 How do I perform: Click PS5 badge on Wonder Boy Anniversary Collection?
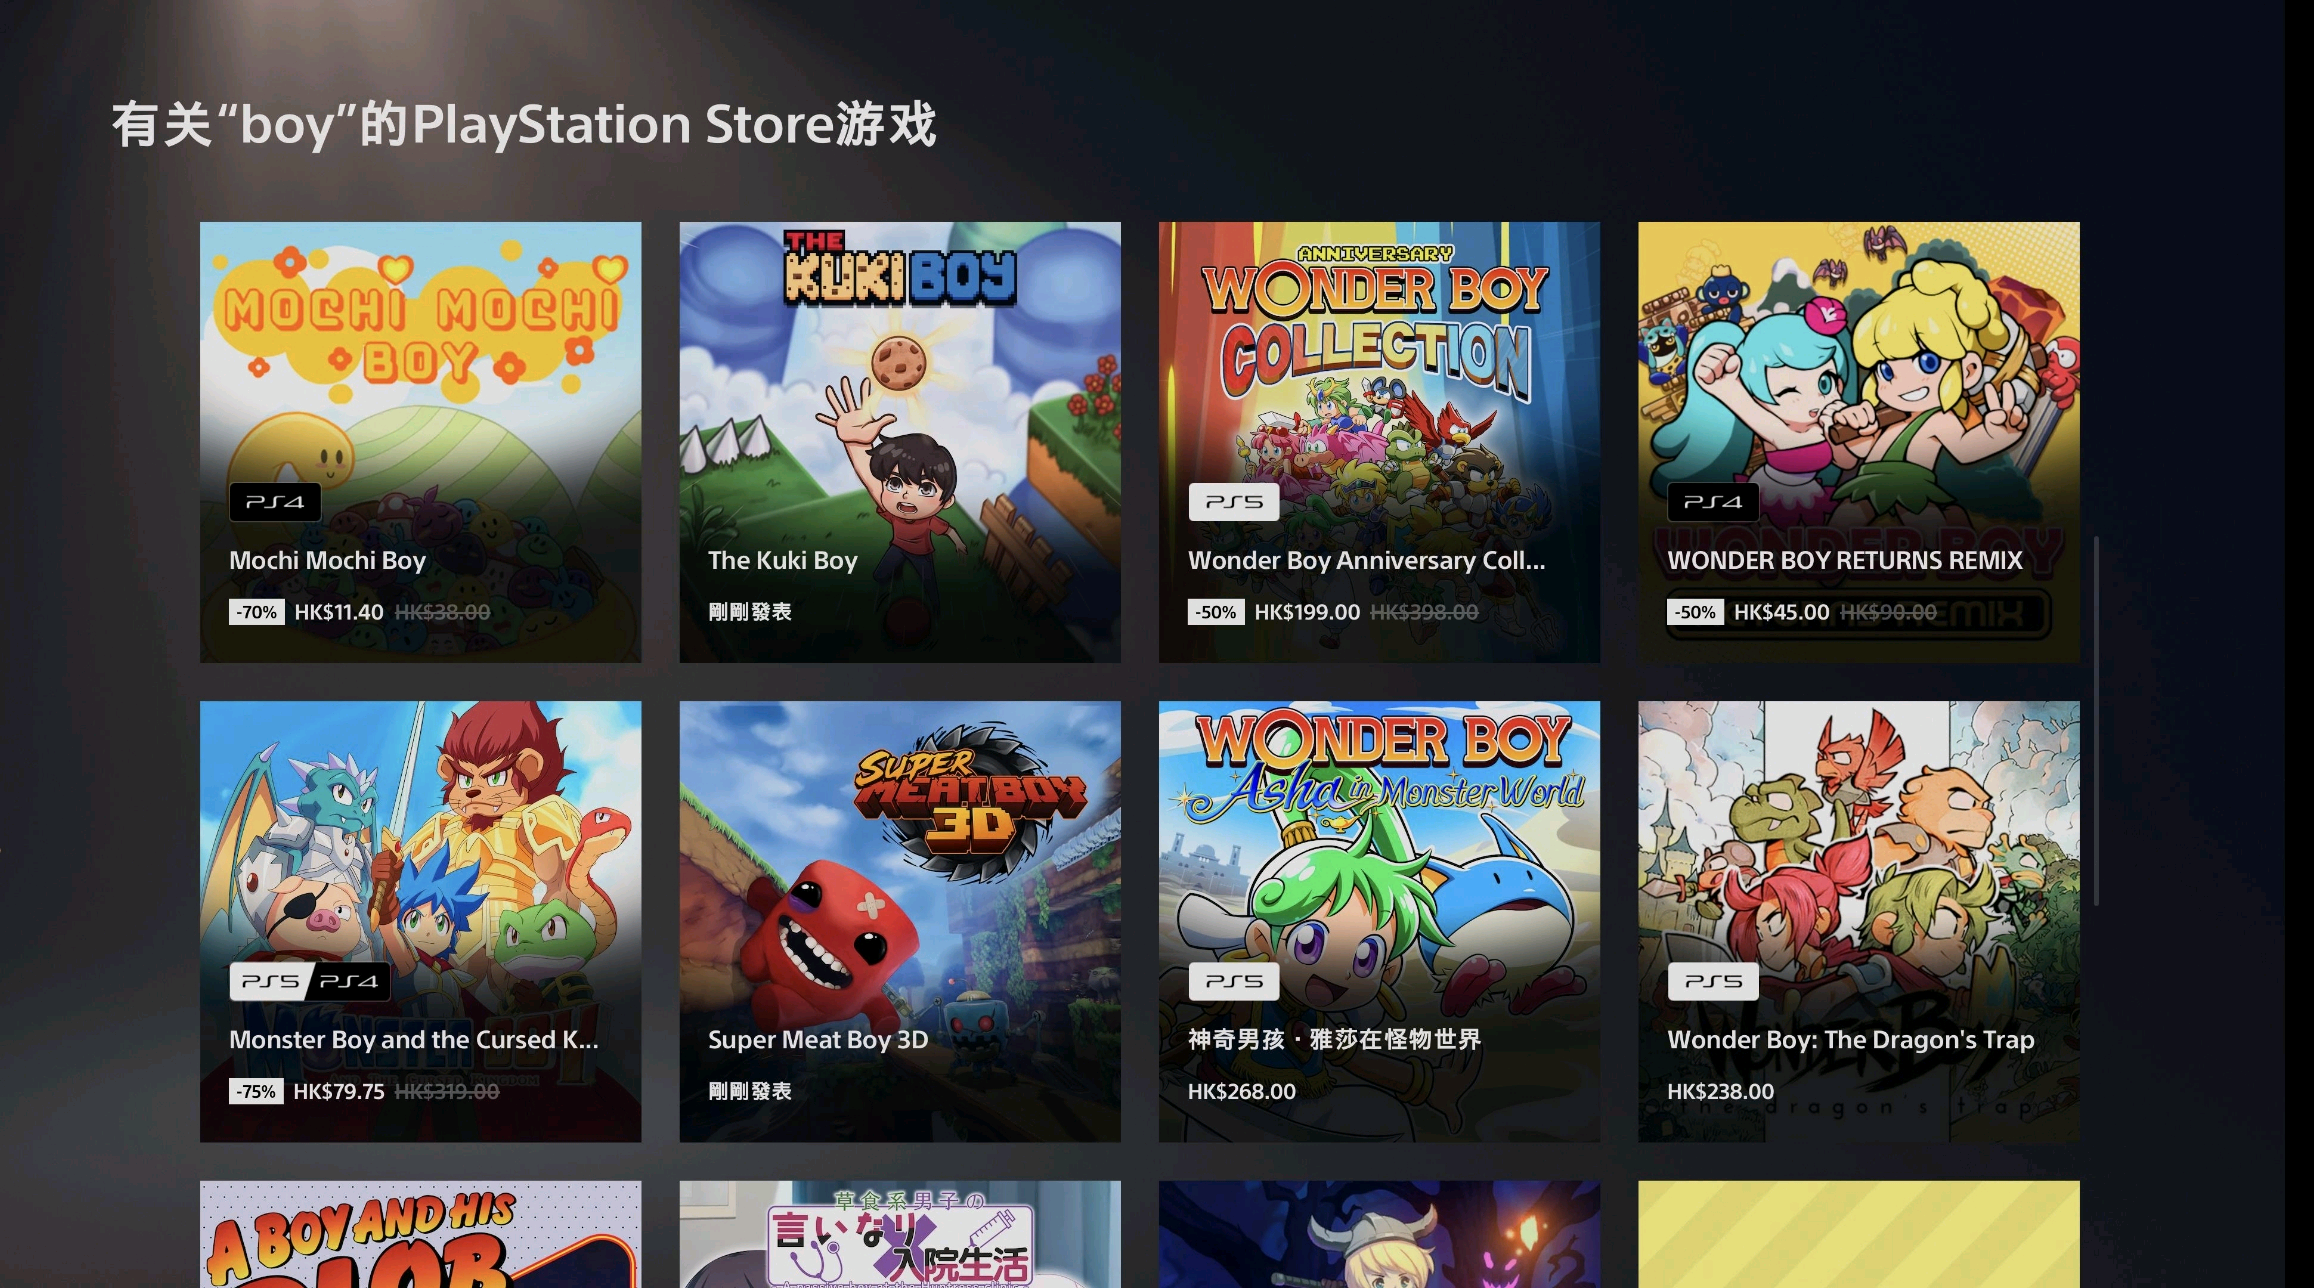pos(1233,502)
